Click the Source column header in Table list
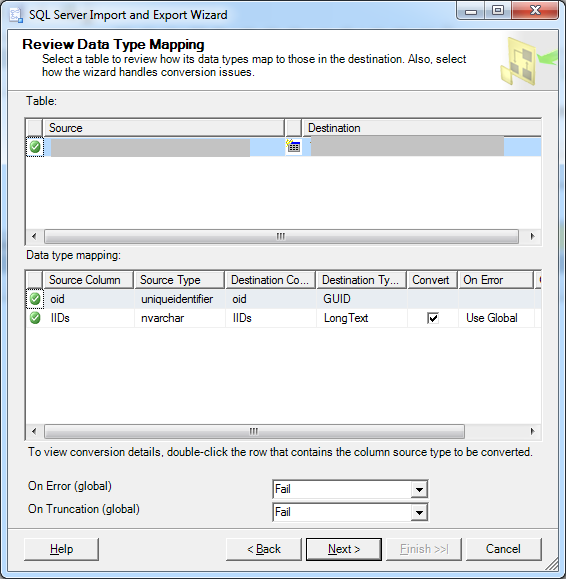566x579 pixels. pos(164,128)
